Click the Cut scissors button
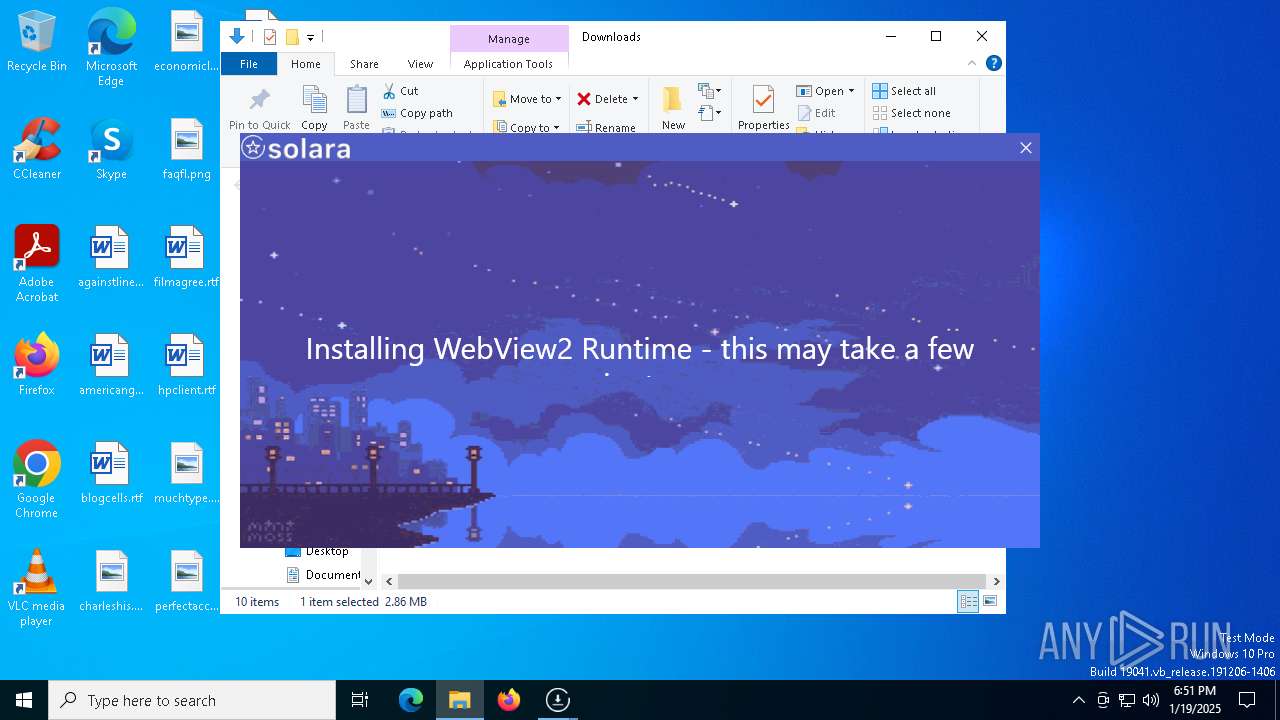This screenshot has height=720, width=1280. [400, 91]
